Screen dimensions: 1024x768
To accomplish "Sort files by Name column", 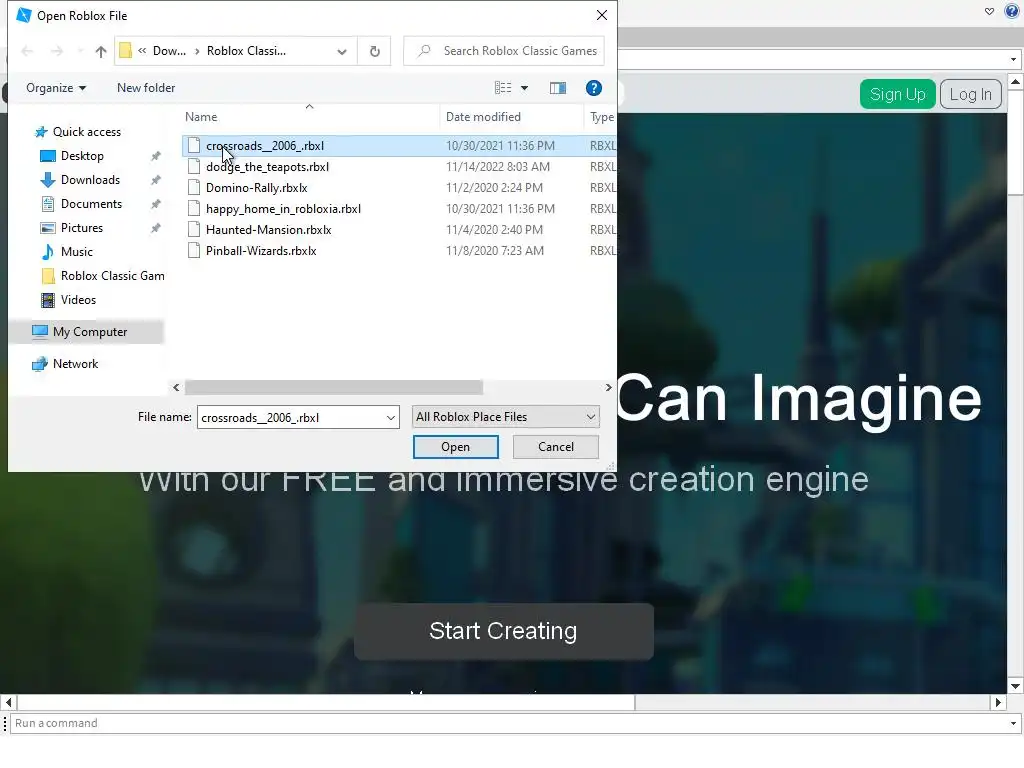I will (x=201, y=117).
